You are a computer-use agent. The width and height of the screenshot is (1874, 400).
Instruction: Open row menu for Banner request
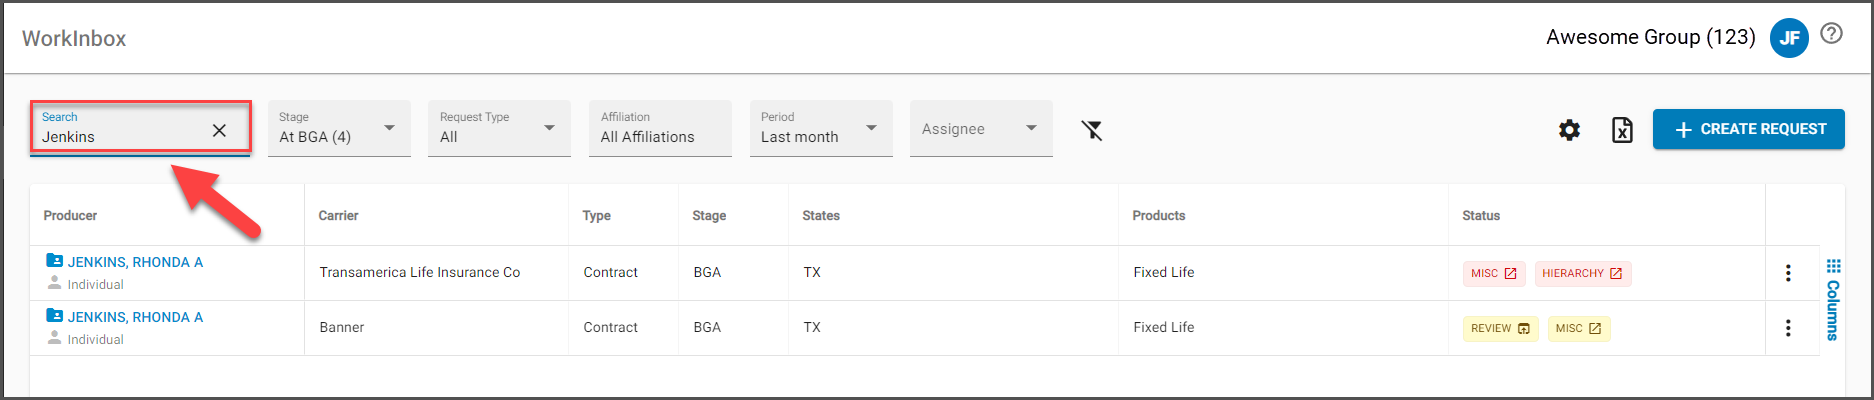point(1788,328)
